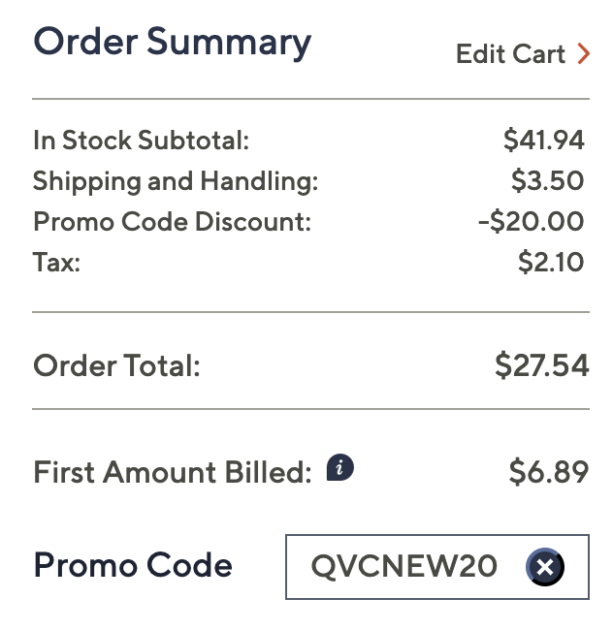Show info for First Amount Billed

point(341,467)
